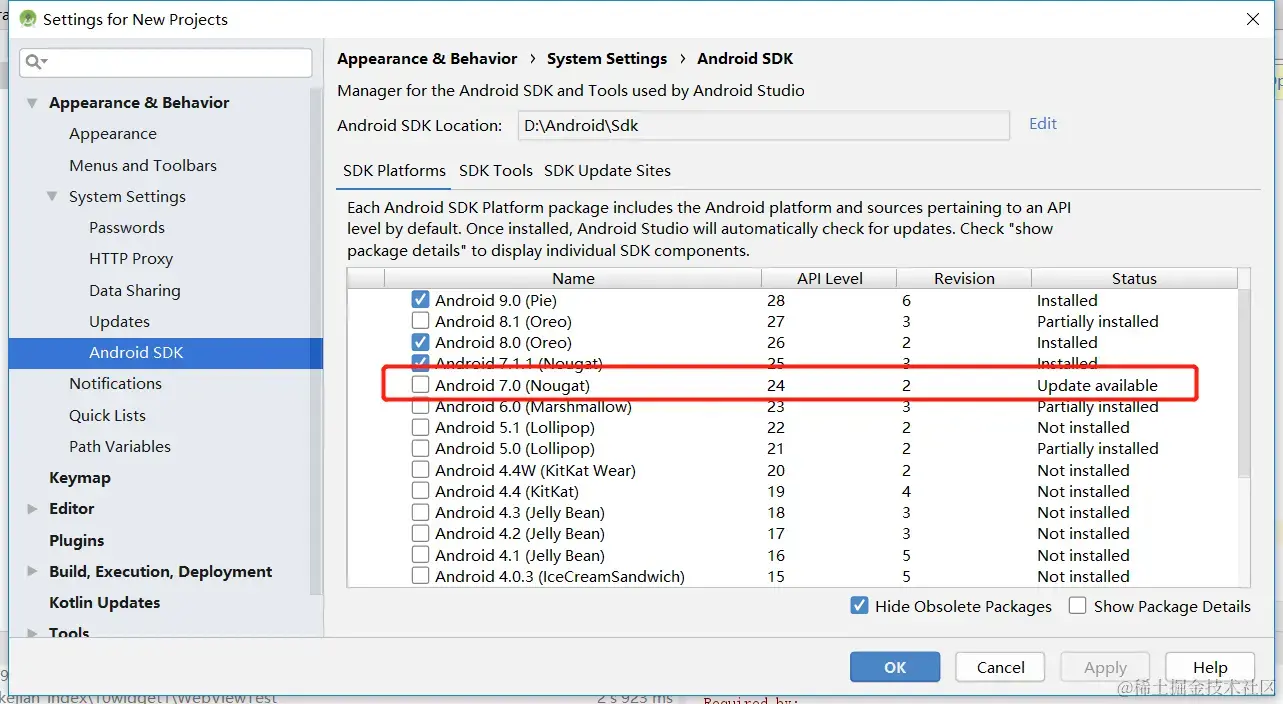Click 'Update available' status text

point(1097,385)
